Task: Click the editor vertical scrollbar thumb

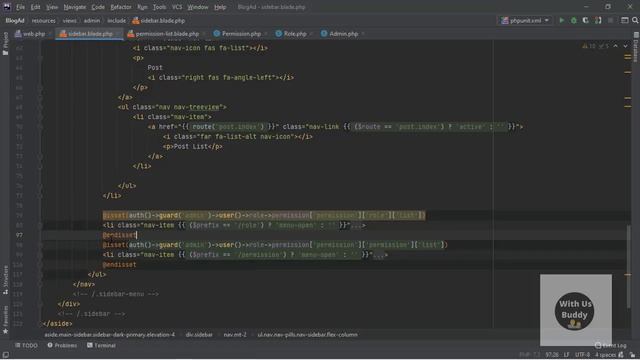Action: pos(629,267)
